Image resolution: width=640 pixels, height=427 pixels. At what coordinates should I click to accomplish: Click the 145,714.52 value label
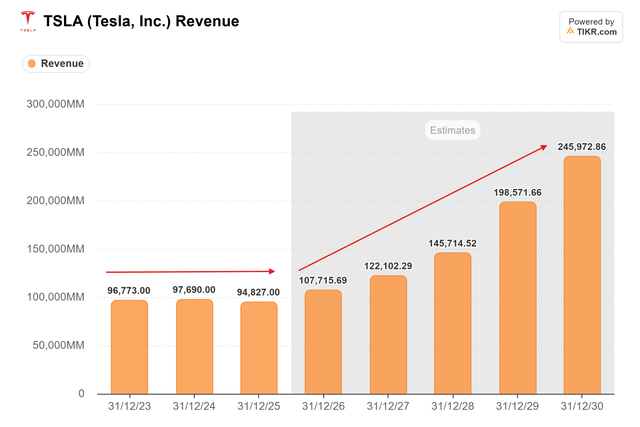click(x=452, y=243)
